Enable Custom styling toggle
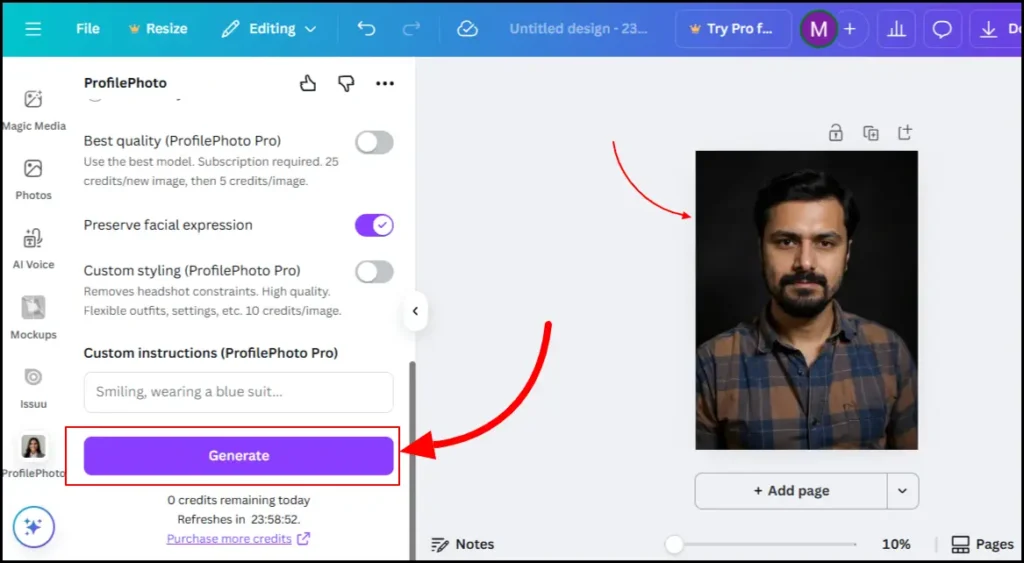This screenshot has width=1024, height=563. coord(374,272)
